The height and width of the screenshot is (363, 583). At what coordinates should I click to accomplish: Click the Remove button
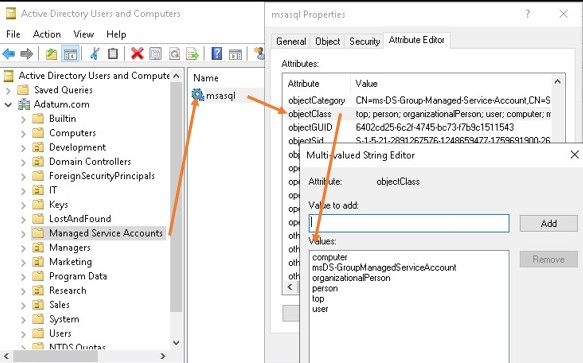pyautogui.click(x=548, y=259)
